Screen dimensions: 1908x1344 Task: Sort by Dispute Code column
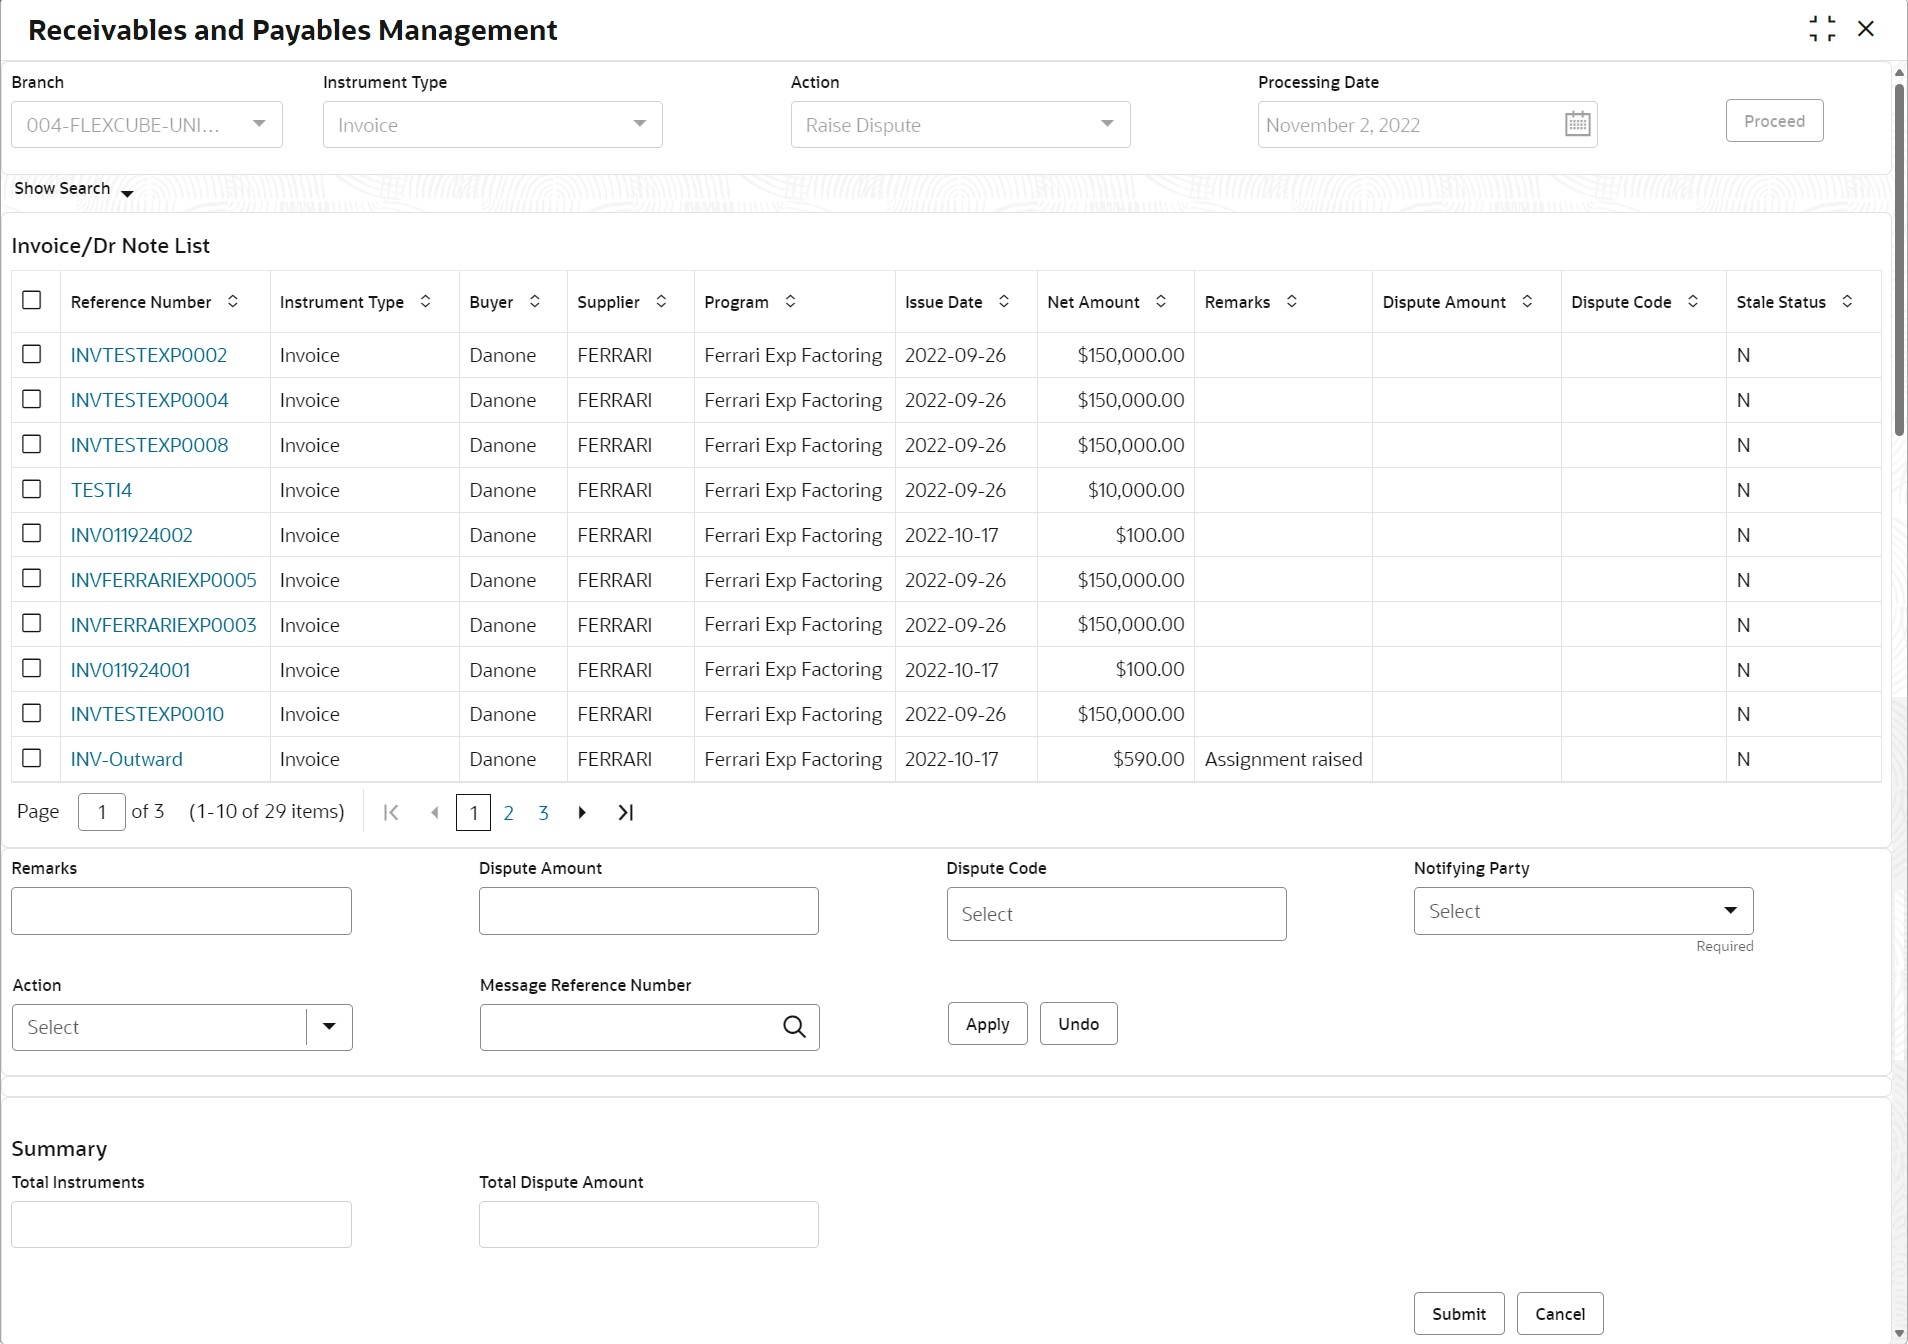pos(1693,301)
